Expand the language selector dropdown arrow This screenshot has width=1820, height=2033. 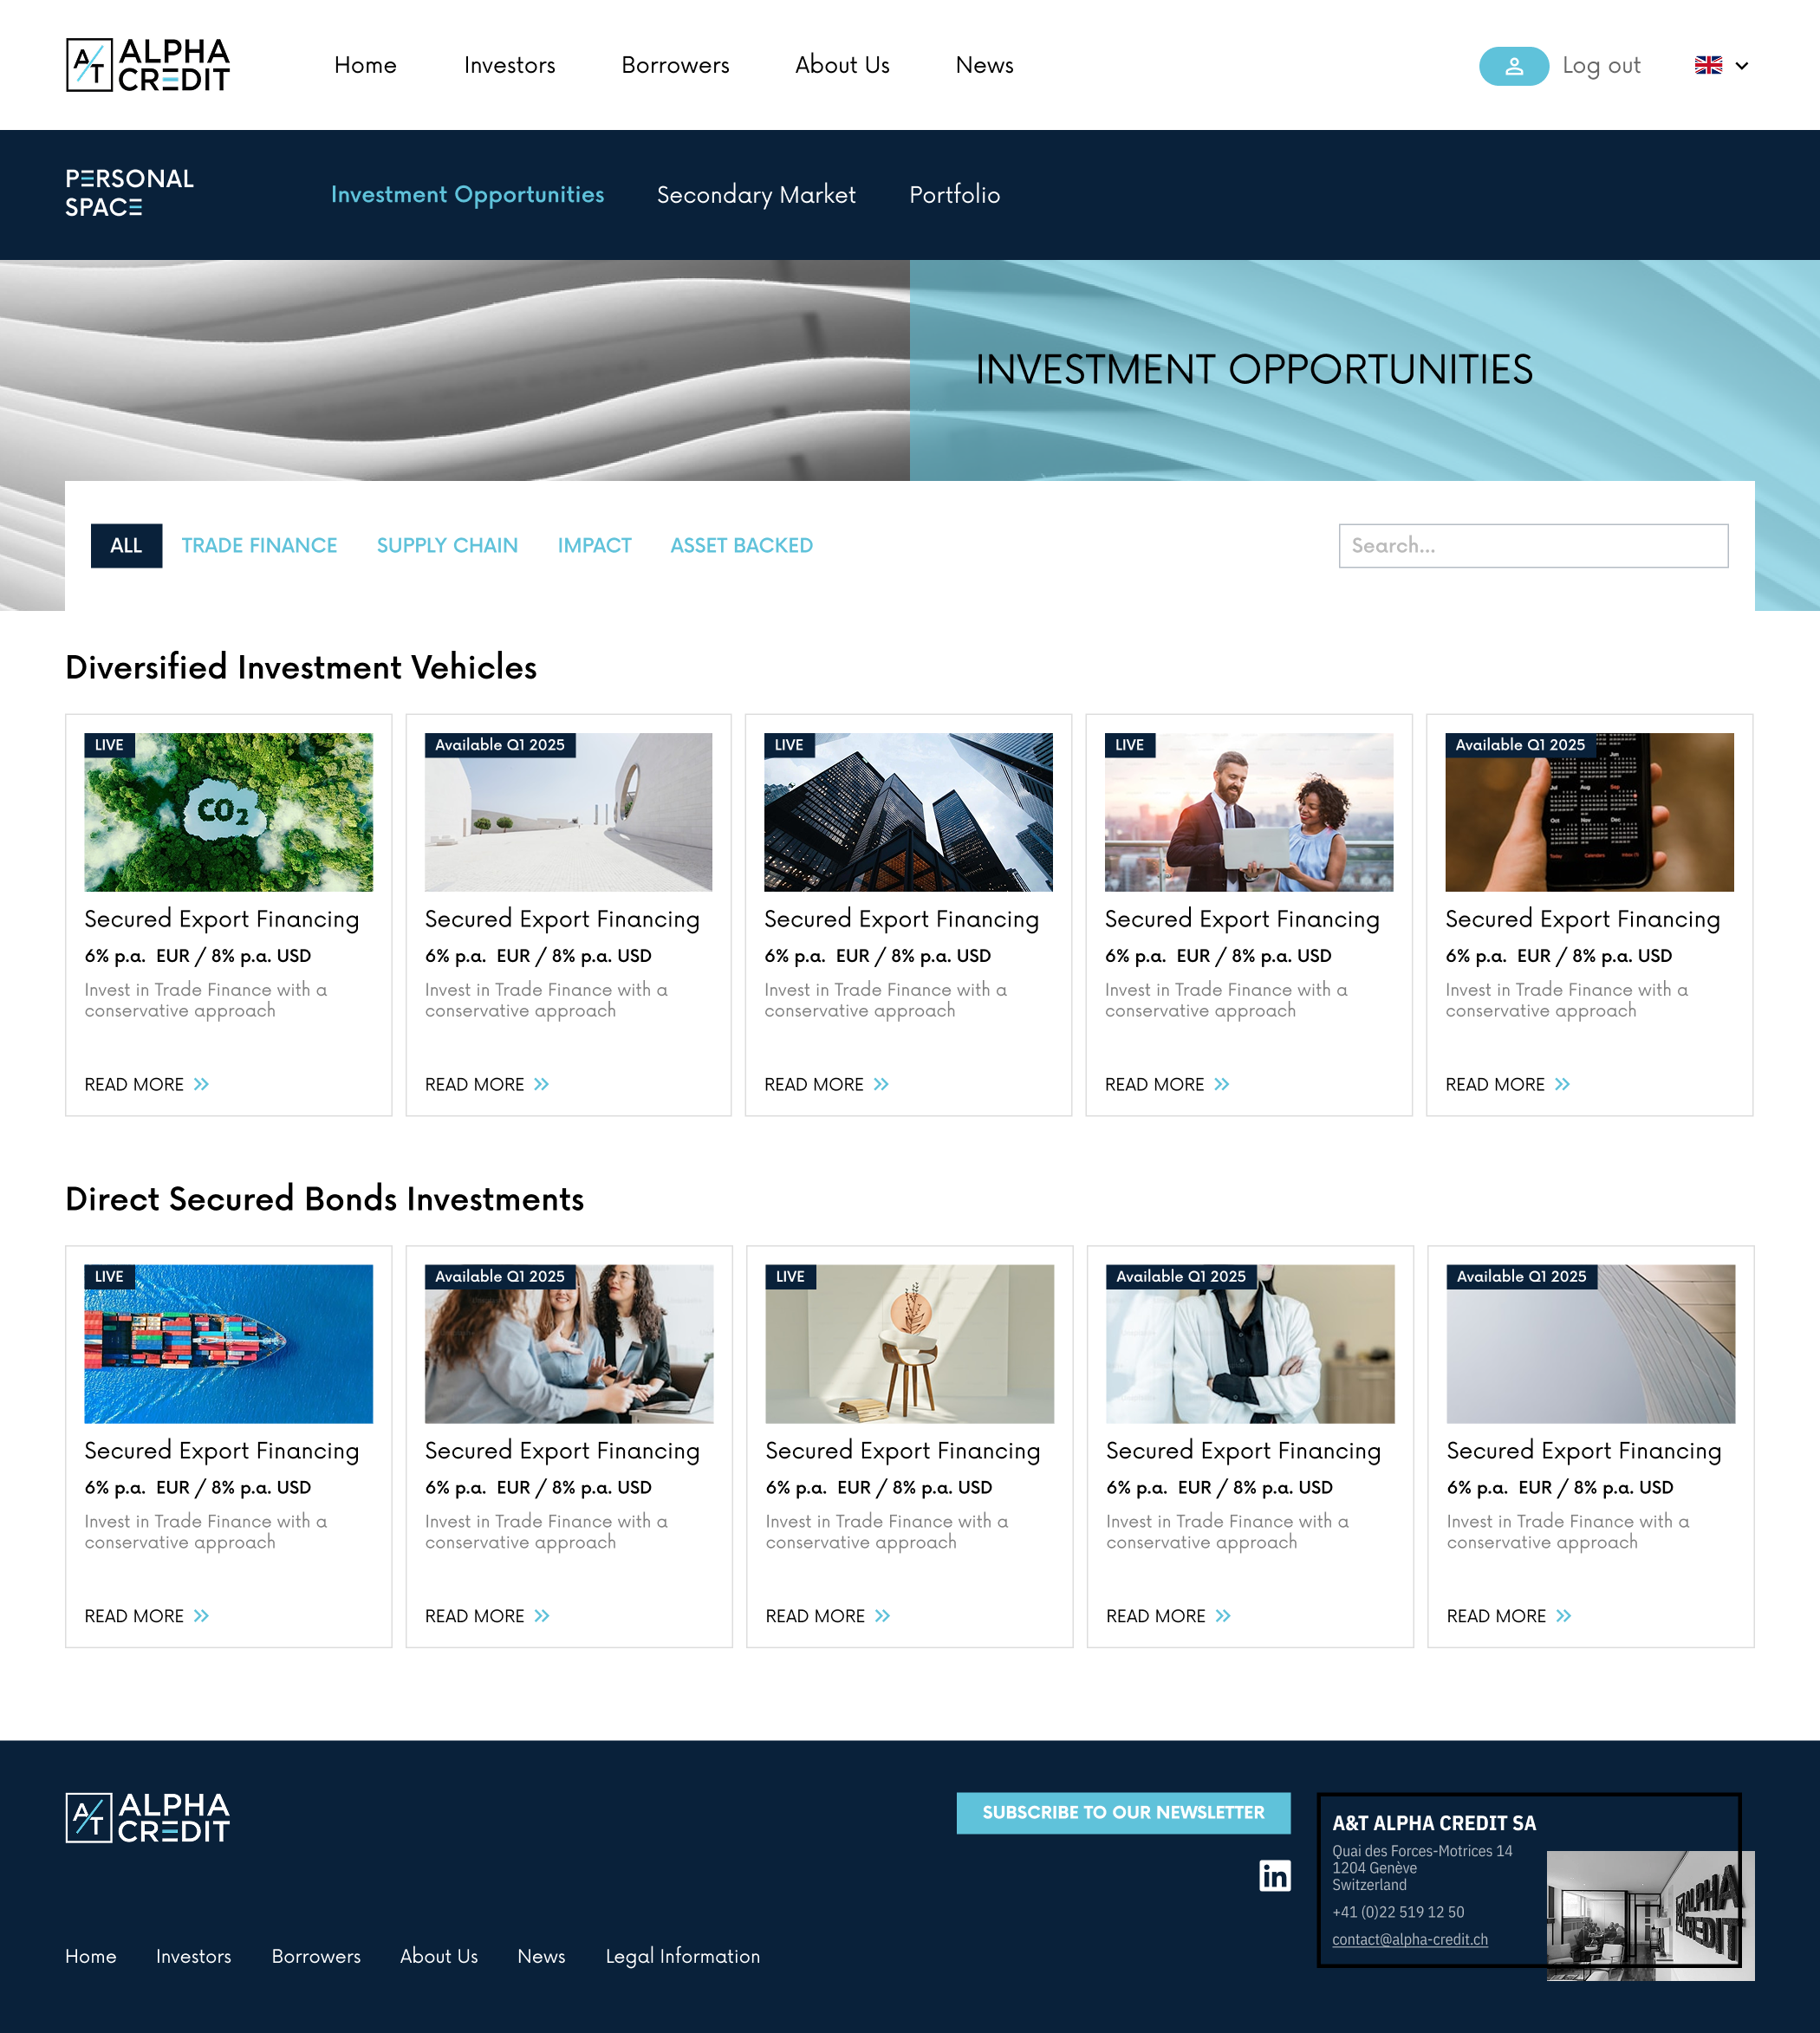tap(1742, 66)
